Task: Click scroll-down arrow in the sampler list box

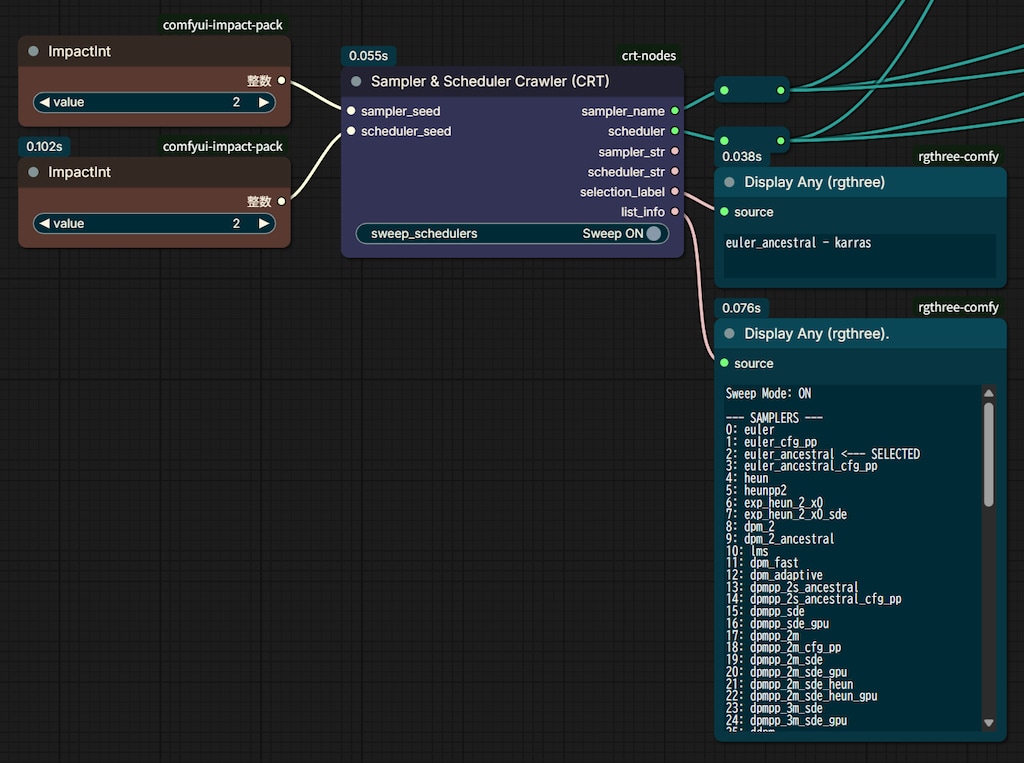Action: coord(989,722)
